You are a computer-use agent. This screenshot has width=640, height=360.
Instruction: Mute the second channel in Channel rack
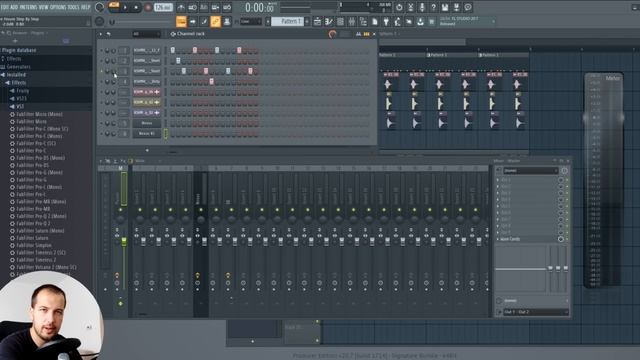pyautogui.click(x=102, y=61)
